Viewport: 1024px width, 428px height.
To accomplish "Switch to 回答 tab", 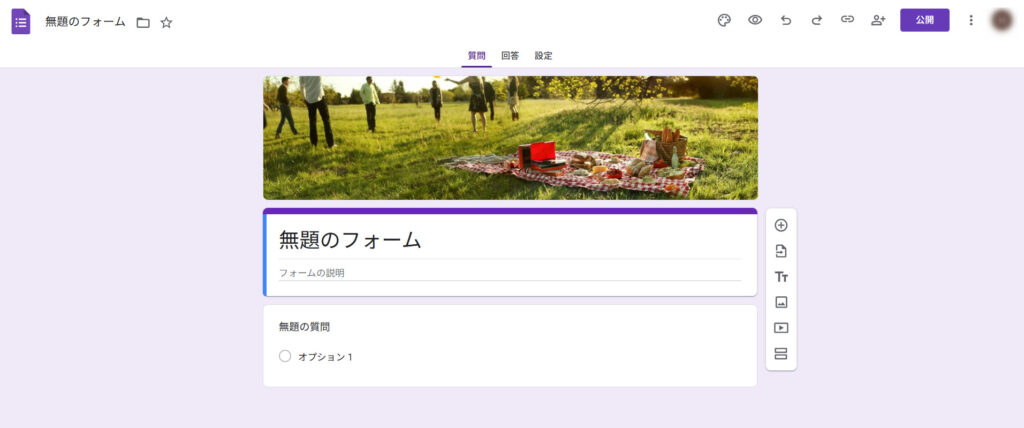I will coord(510,56).
